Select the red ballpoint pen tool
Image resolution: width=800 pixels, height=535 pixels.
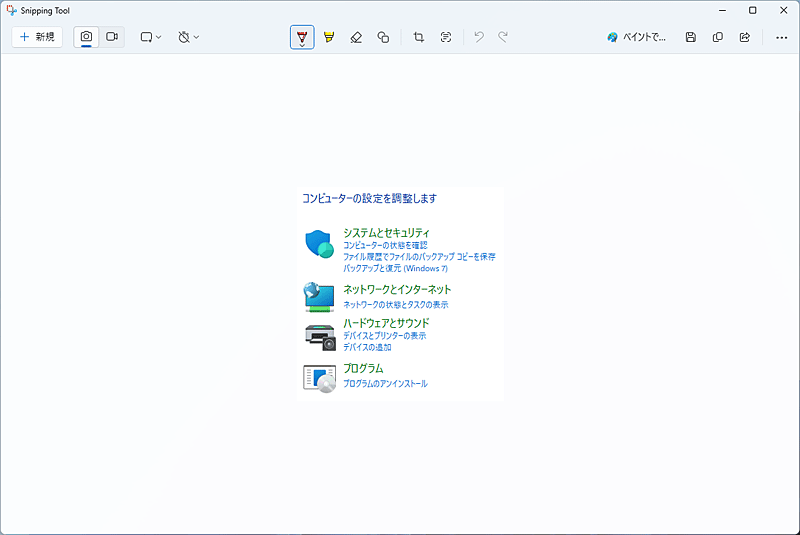[302, 37]
